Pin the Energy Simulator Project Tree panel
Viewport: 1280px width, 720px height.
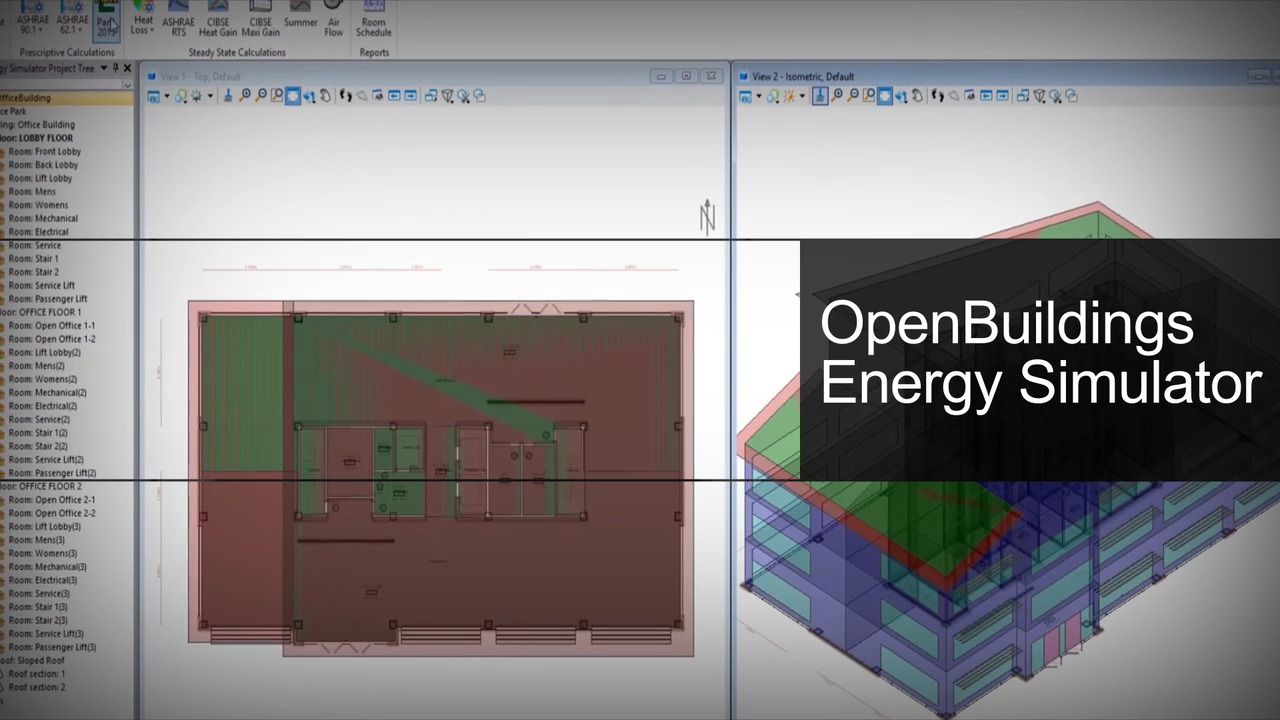tap(116, 68)
